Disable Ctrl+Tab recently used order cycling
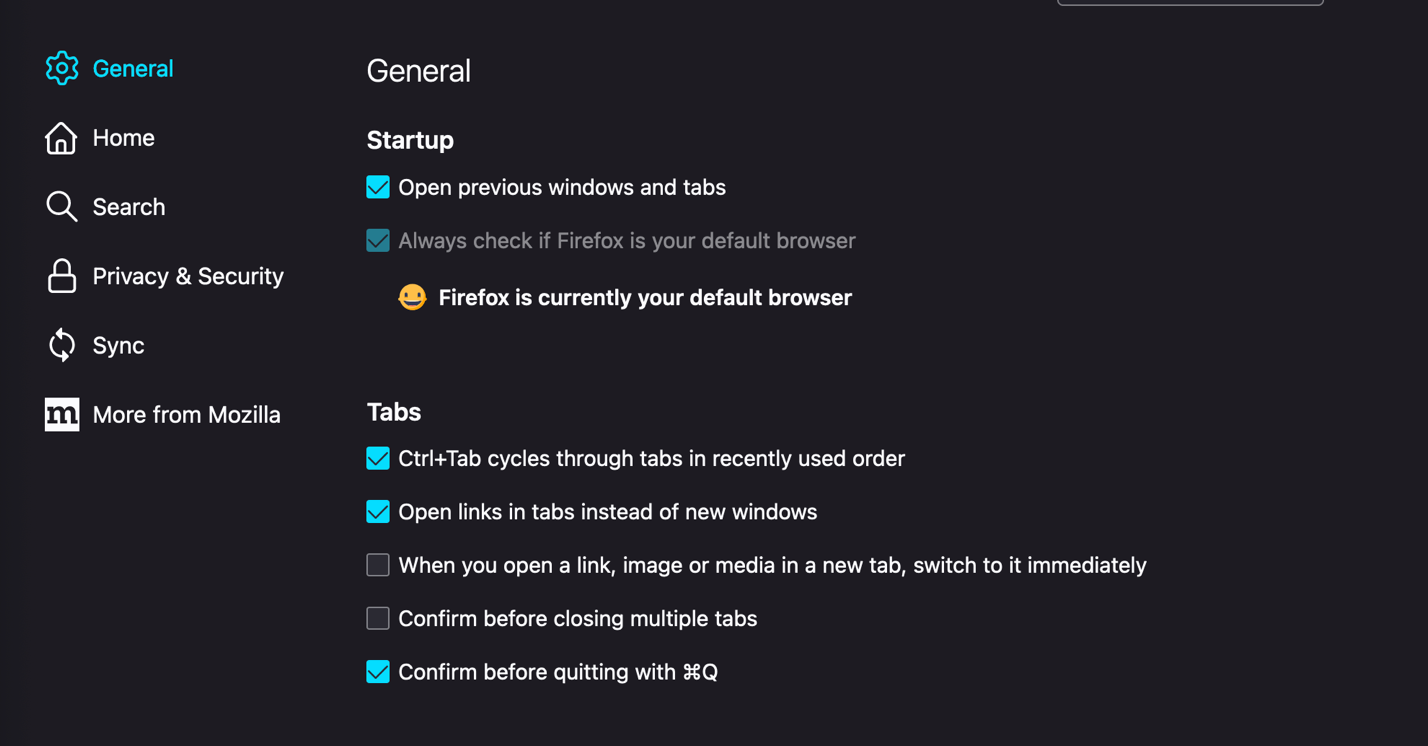1428x746 pixels. 378,458
